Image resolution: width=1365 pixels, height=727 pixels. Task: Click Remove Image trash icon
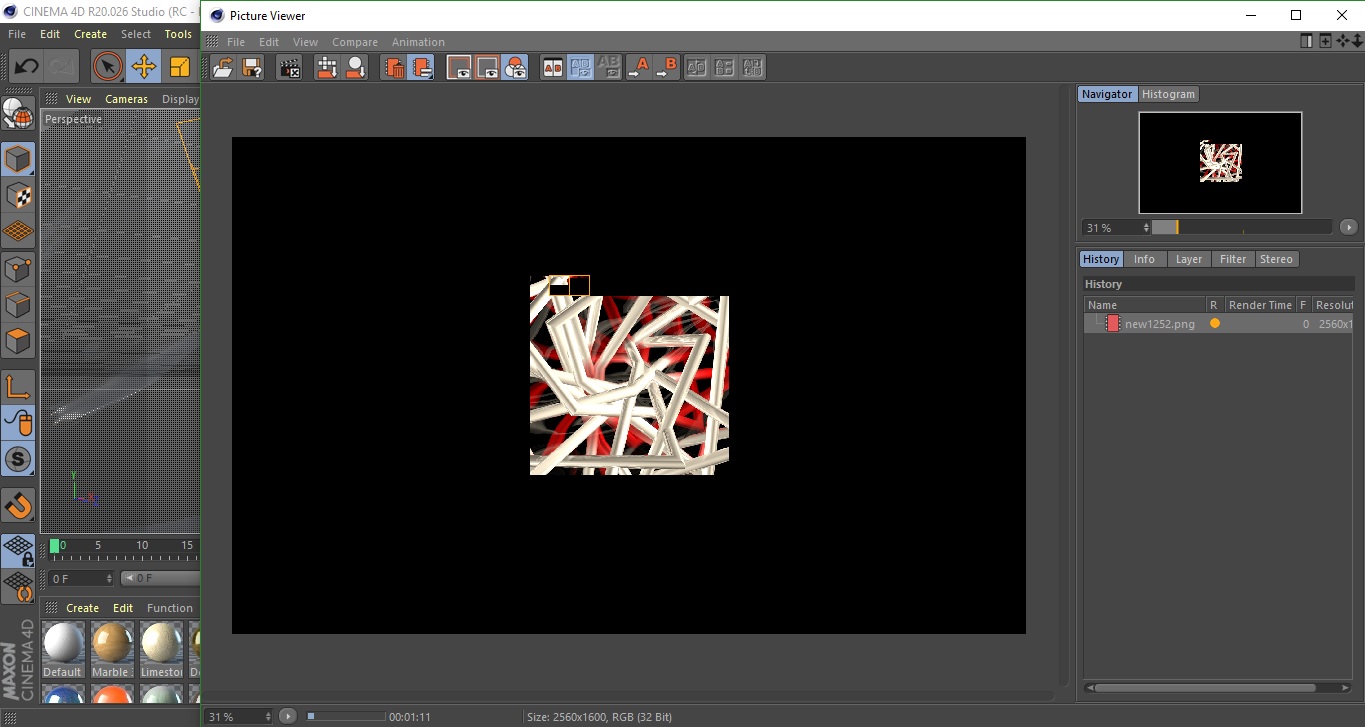tap(394, 68)
